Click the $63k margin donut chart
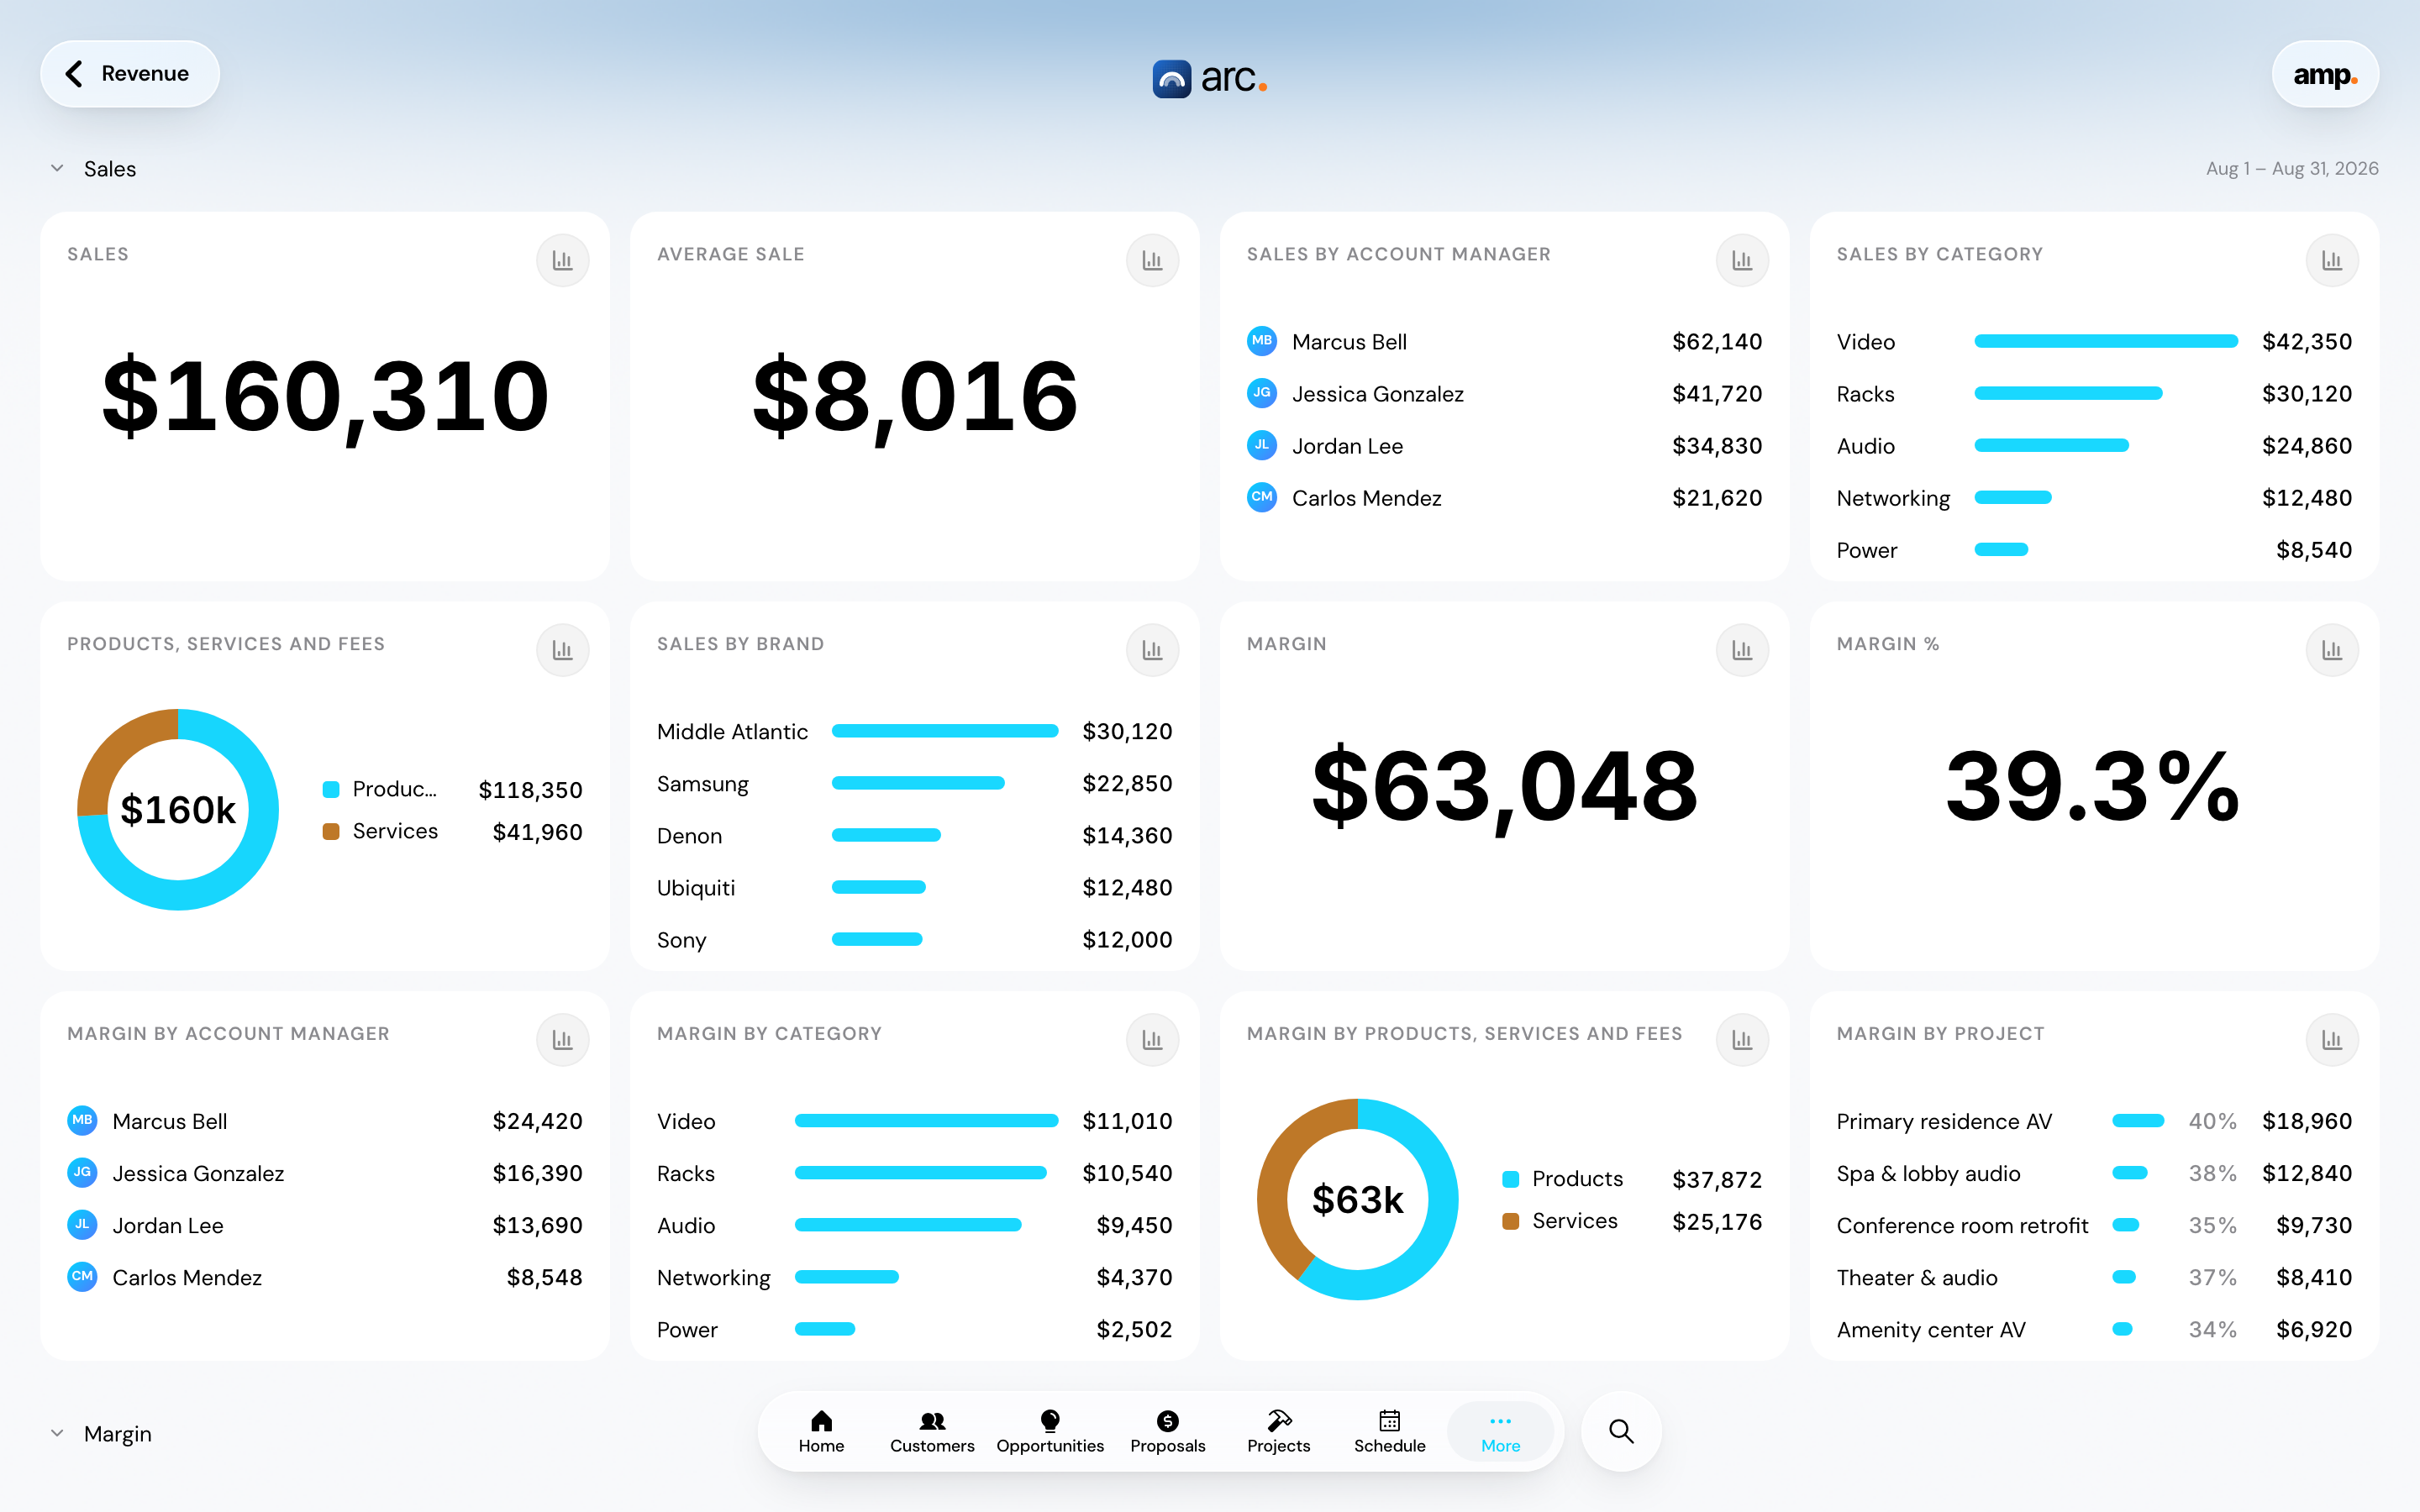2420x1512 pixels. (x=1357, y=1199)
